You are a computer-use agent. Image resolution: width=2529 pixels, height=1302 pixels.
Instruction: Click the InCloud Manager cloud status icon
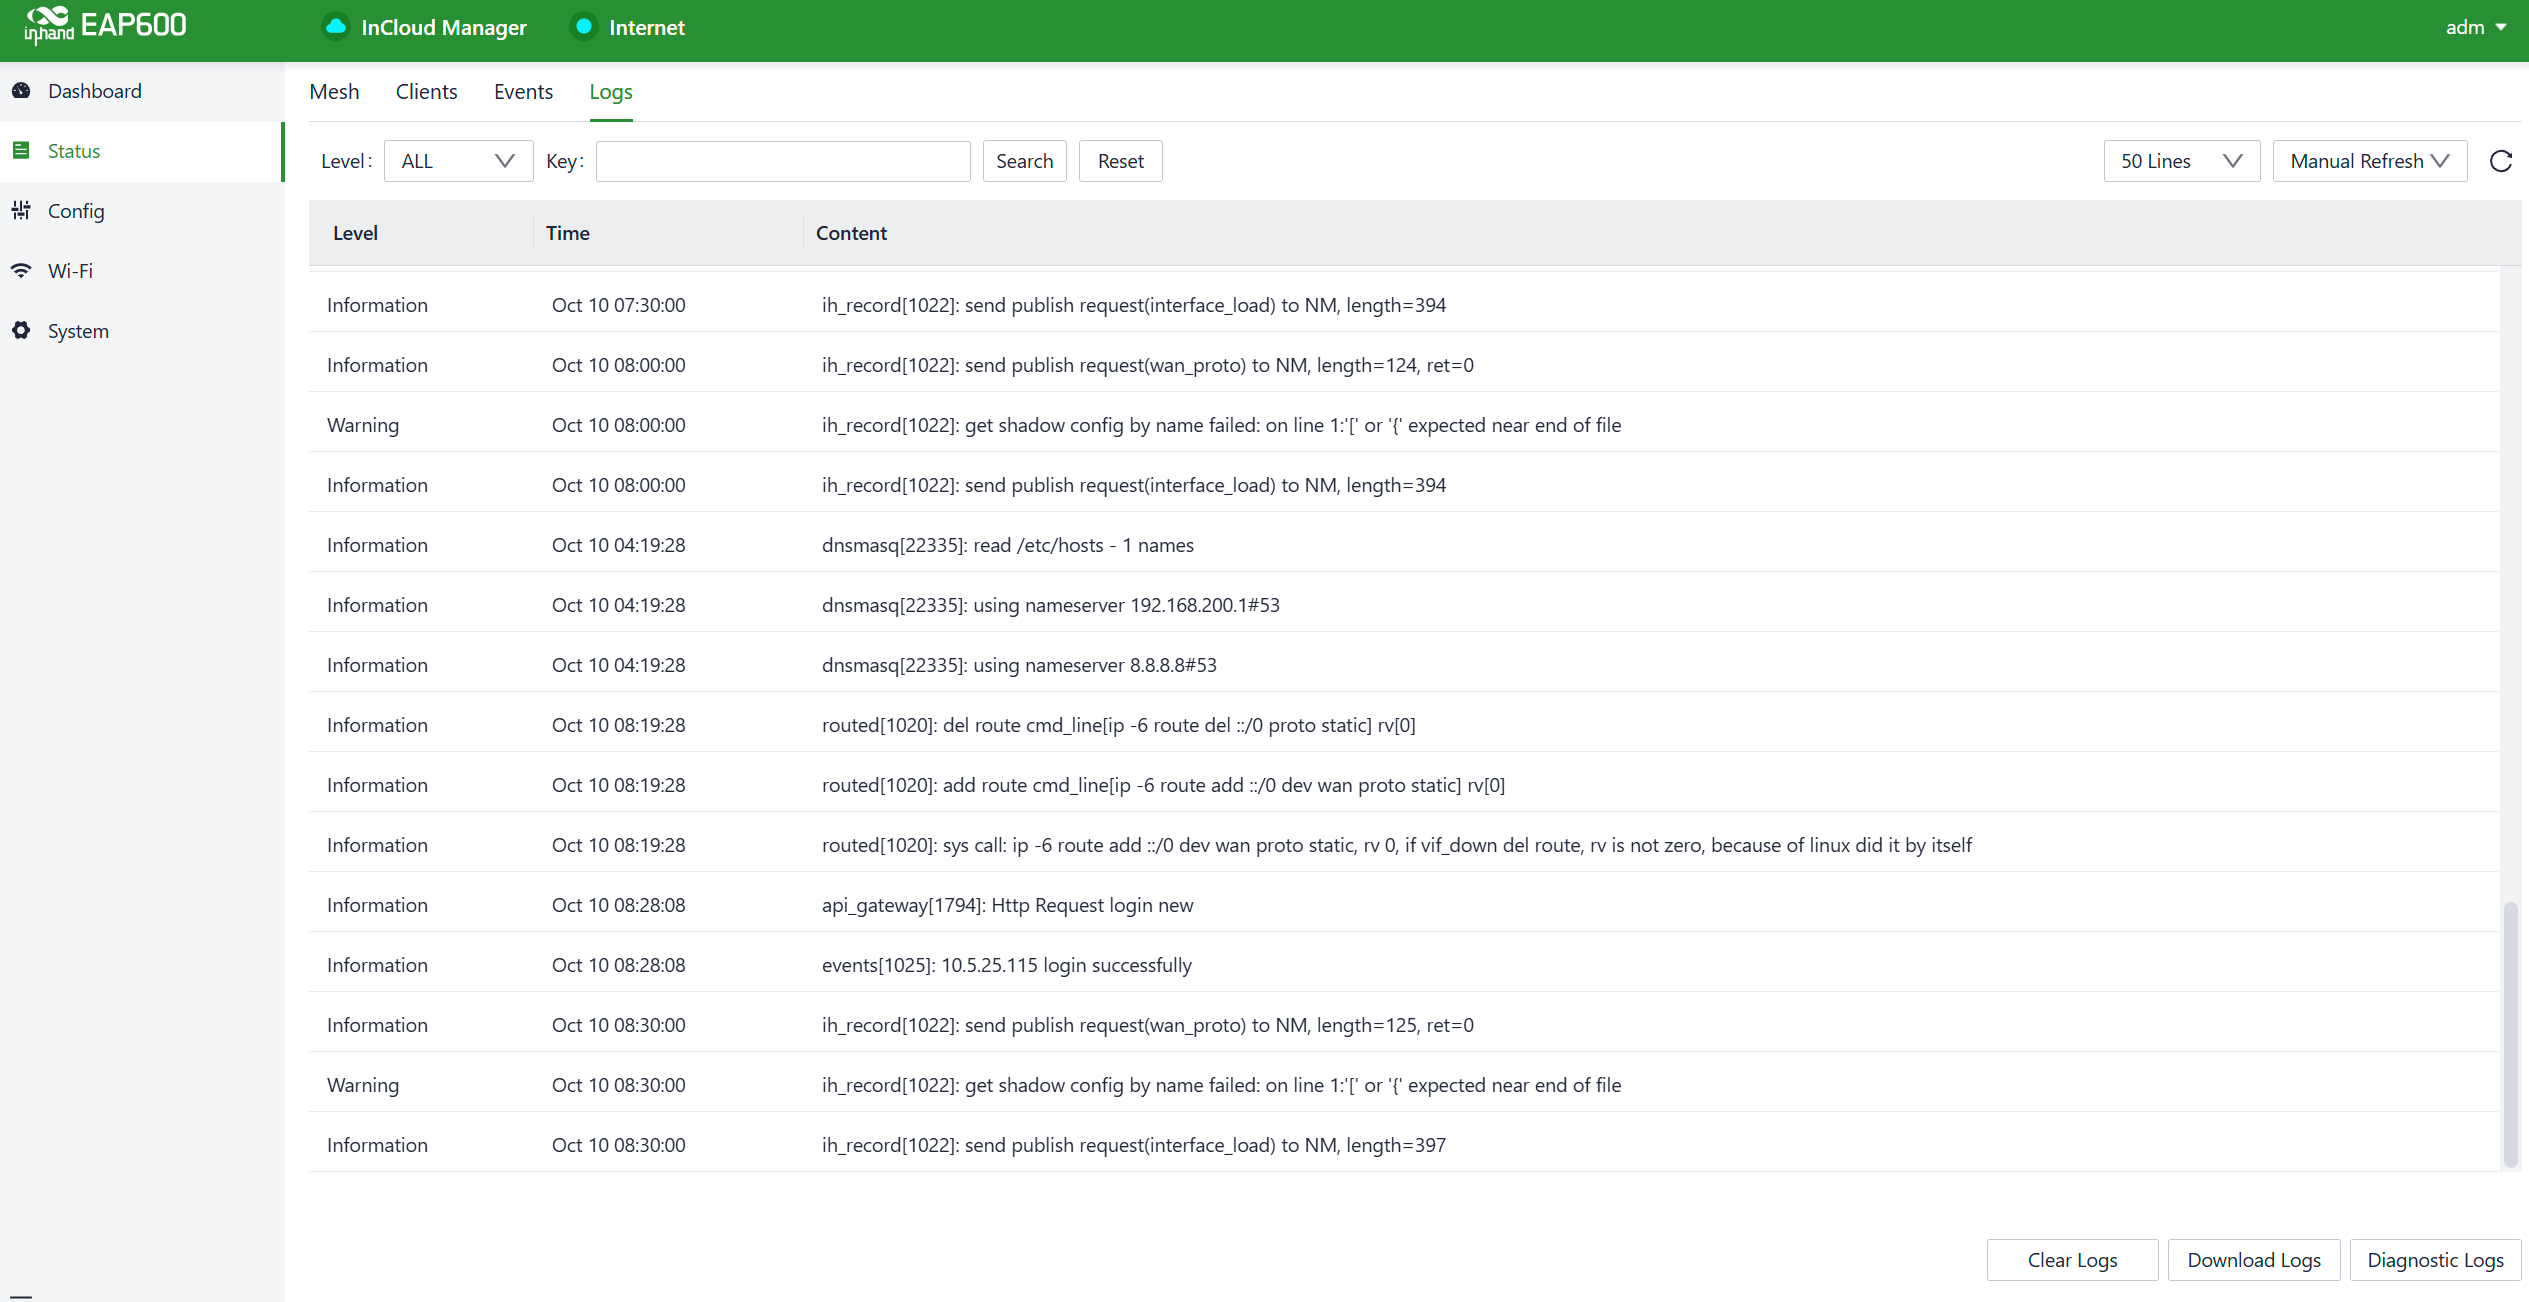pos(336,27)
